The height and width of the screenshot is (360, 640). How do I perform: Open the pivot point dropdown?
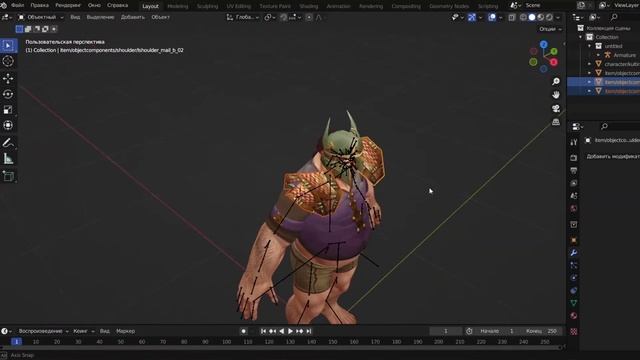270,17
